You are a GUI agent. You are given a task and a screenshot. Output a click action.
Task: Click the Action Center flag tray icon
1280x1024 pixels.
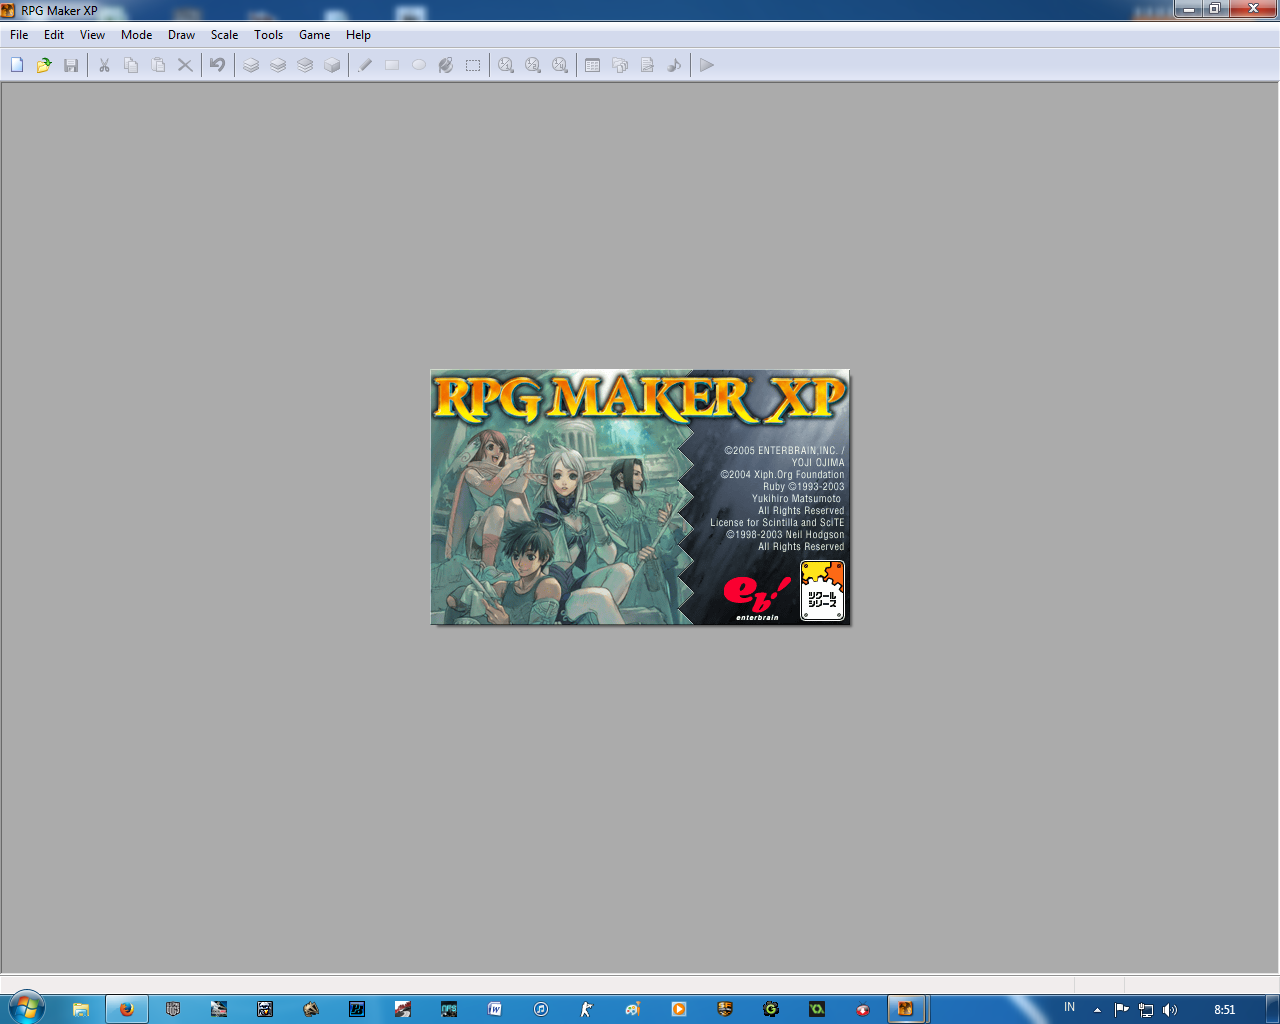pos(1122,1010)
